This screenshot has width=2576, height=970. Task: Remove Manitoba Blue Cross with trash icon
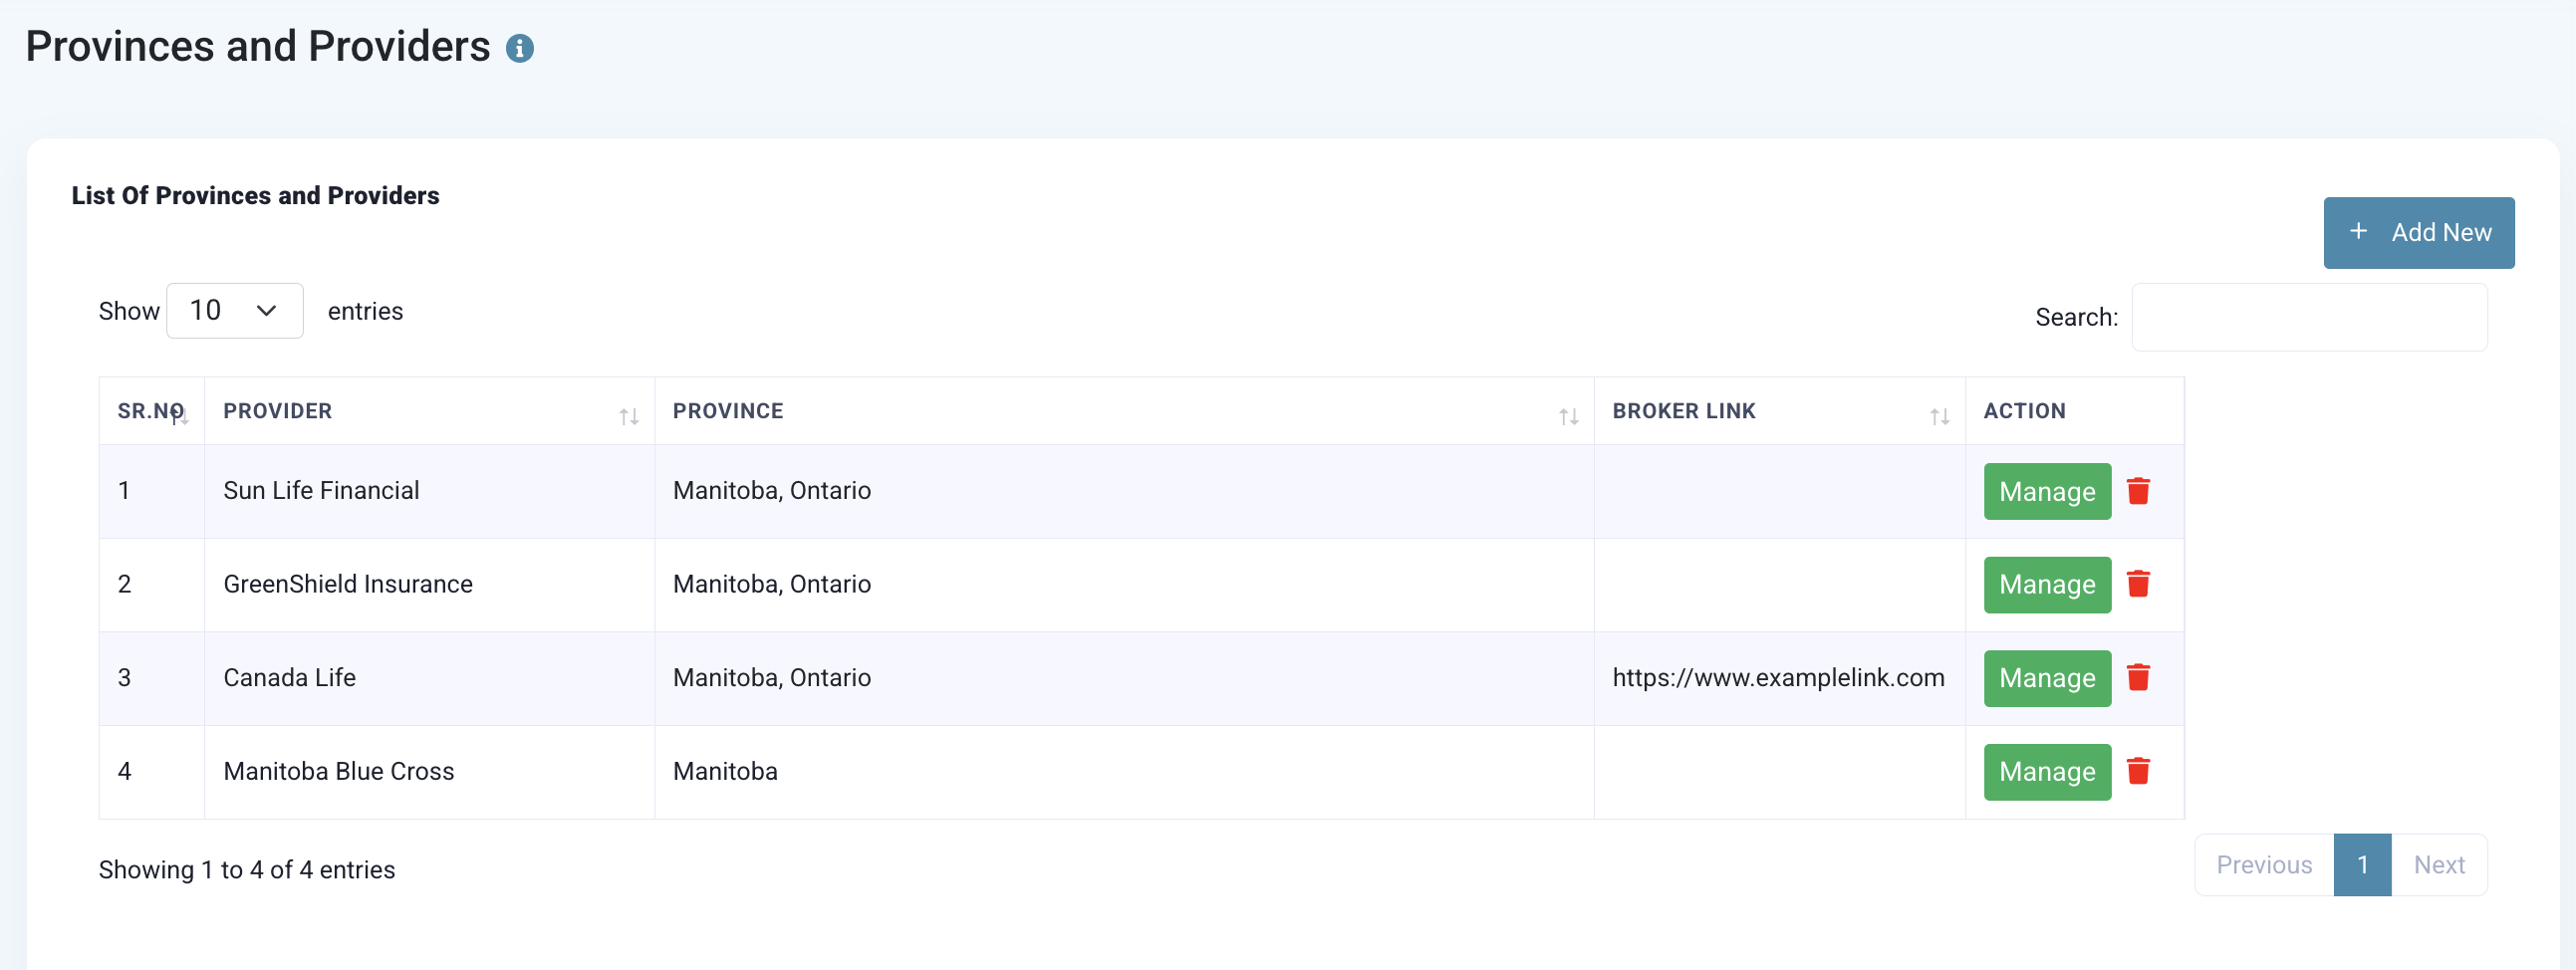[x=2138, y=771]
